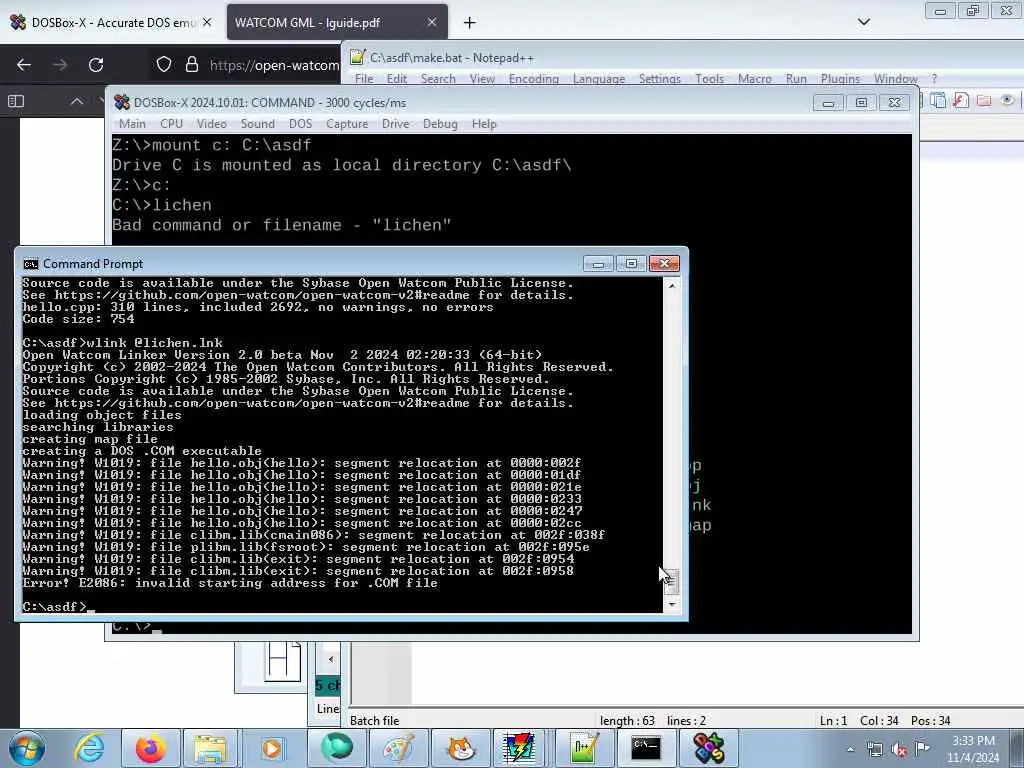The width and height of the screenshot is (1024, 768).
Task: Click the browser shield tracking protection icon
Action: tap(164, 65)
